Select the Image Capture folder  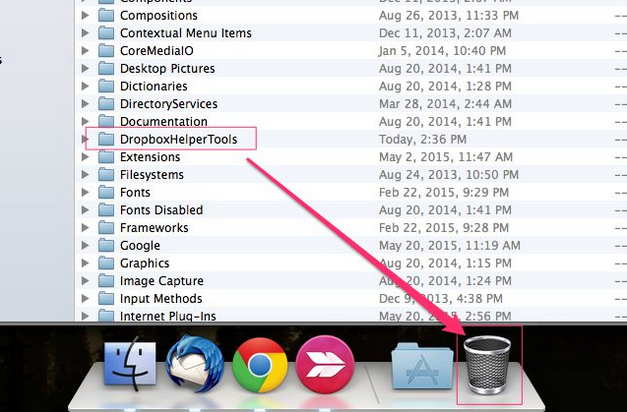(161, 281)
